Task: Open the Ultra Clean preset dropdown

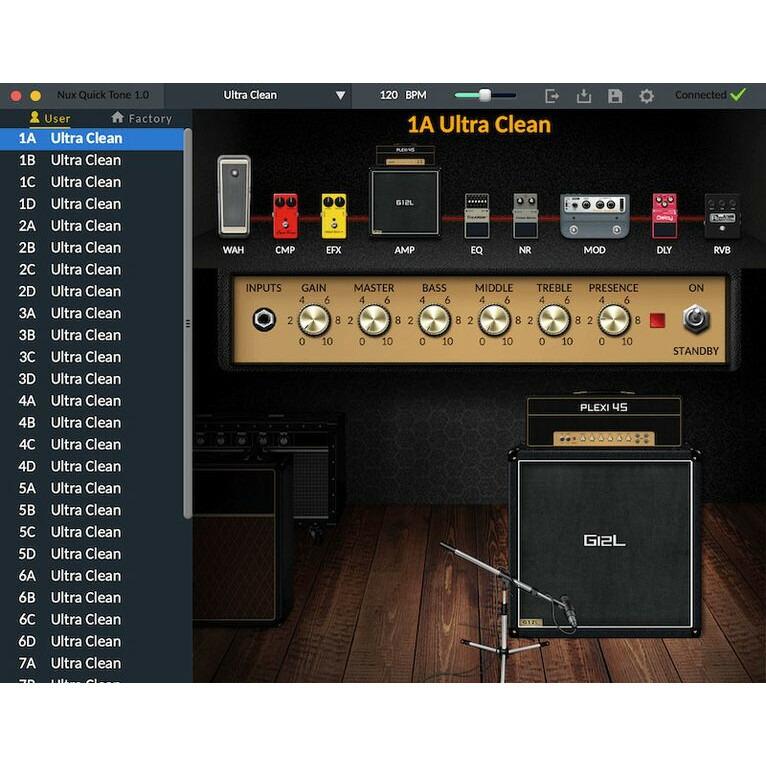Action: 284,95
